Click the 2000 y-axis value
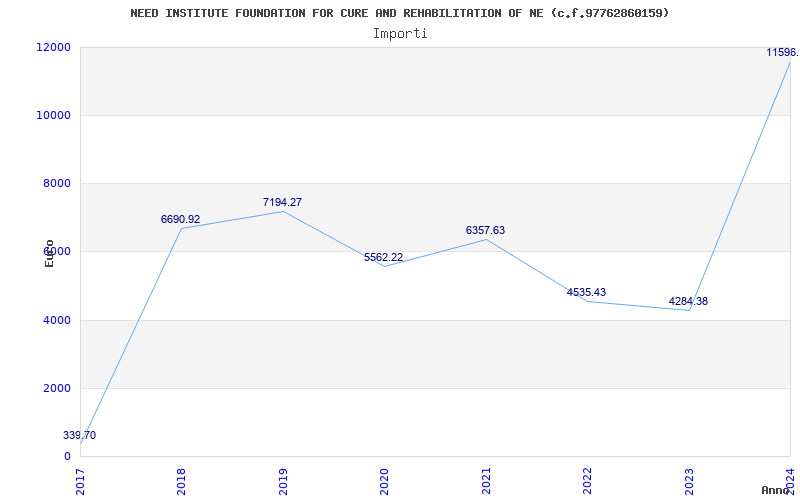Screen dimensions: 800x500 [56, 388]
